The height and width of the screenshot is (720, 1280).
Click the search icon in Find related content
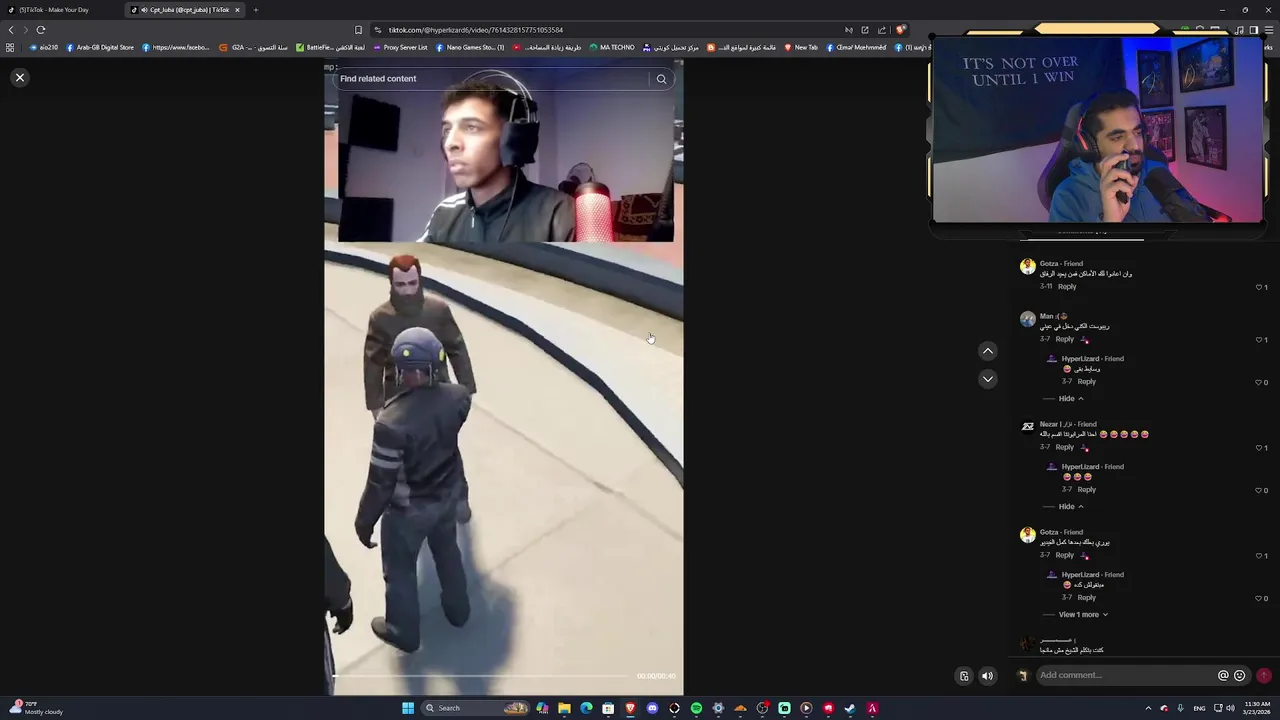pyautogui.click(x=661, y=79)
